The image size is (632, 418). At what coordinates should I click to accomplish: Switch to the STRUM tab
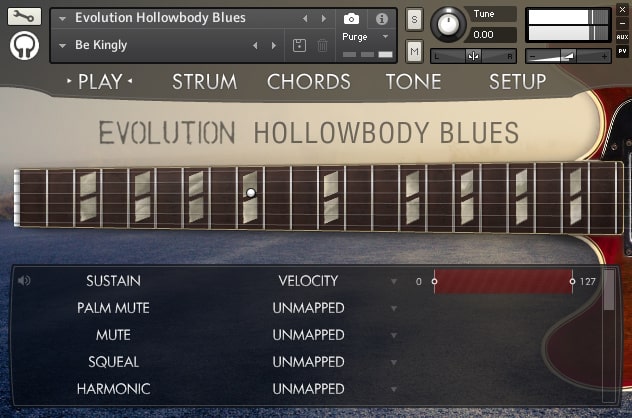click(x=205, y=82)
